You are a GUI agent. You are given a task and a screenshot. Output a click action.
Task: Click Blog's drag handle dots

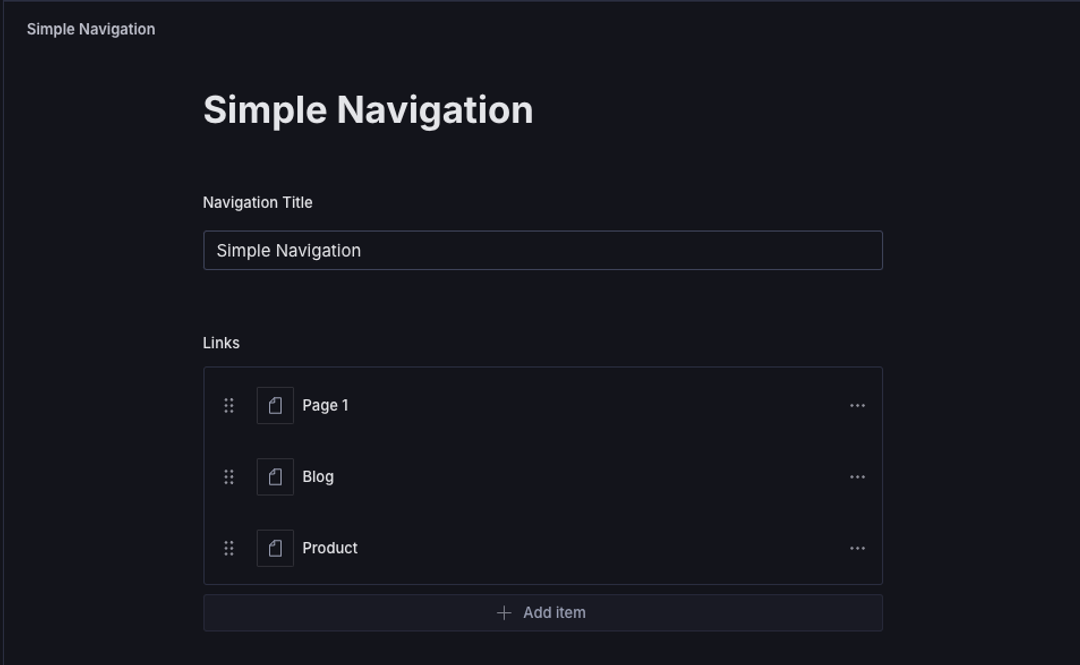coord(228,476)
